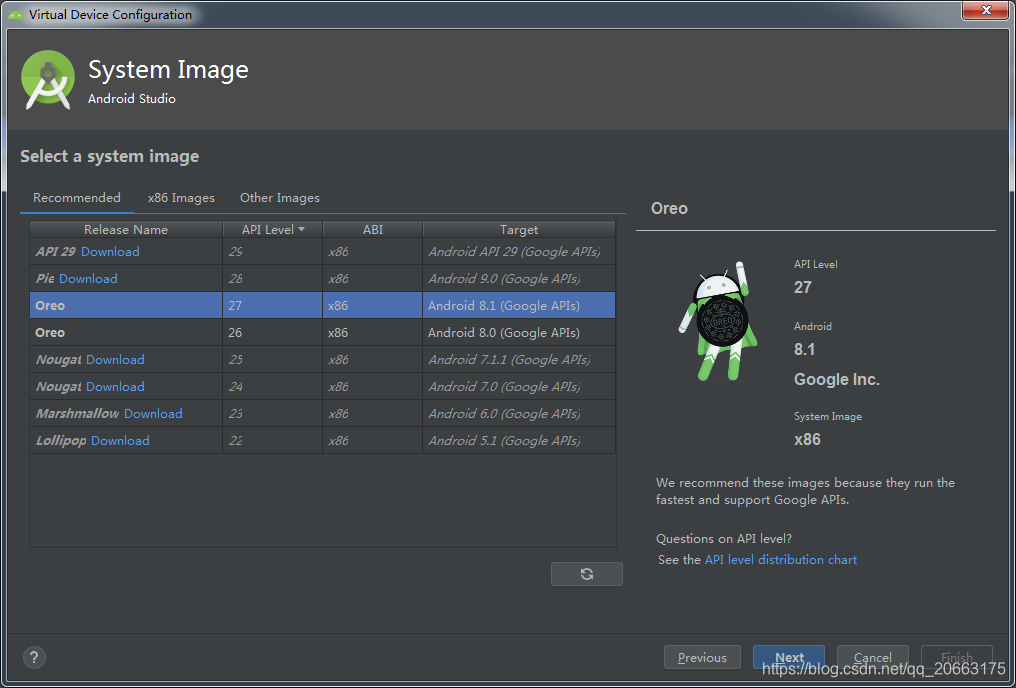Click the Next button
1016x688 pixels.
click(x=789, y=658)
